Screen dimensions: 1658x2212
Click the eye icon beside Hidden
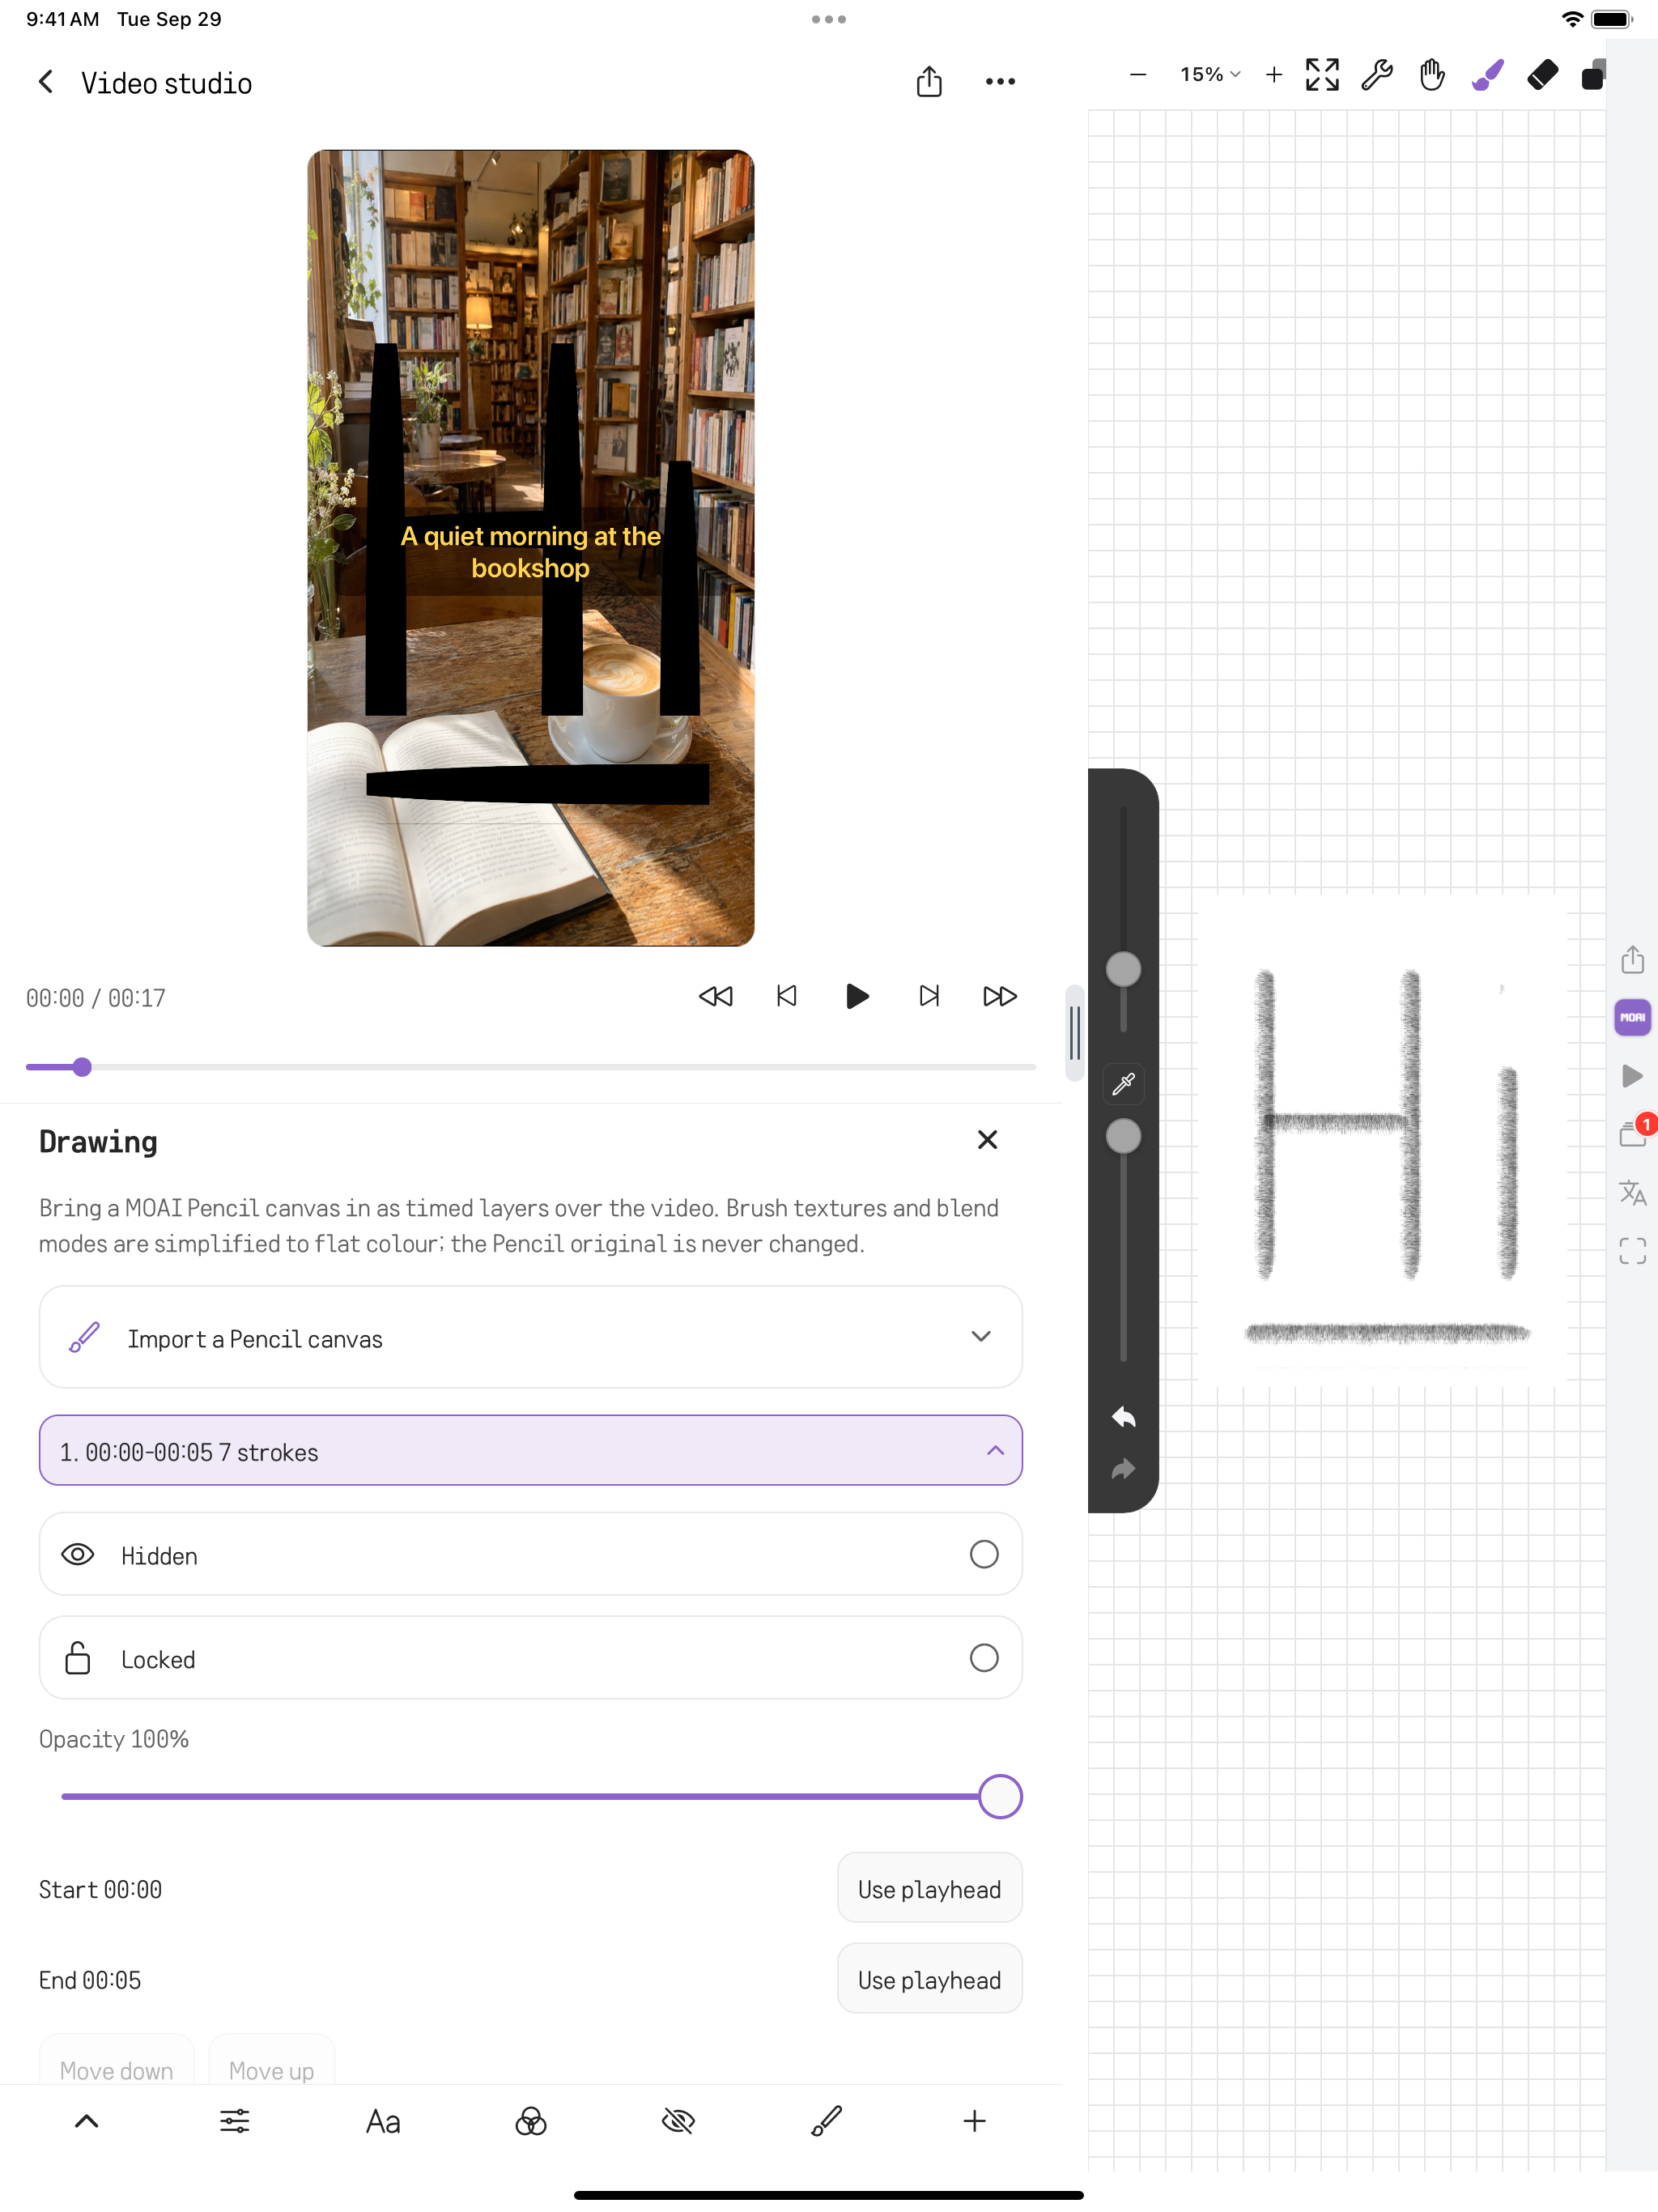tap(78, 1554)
